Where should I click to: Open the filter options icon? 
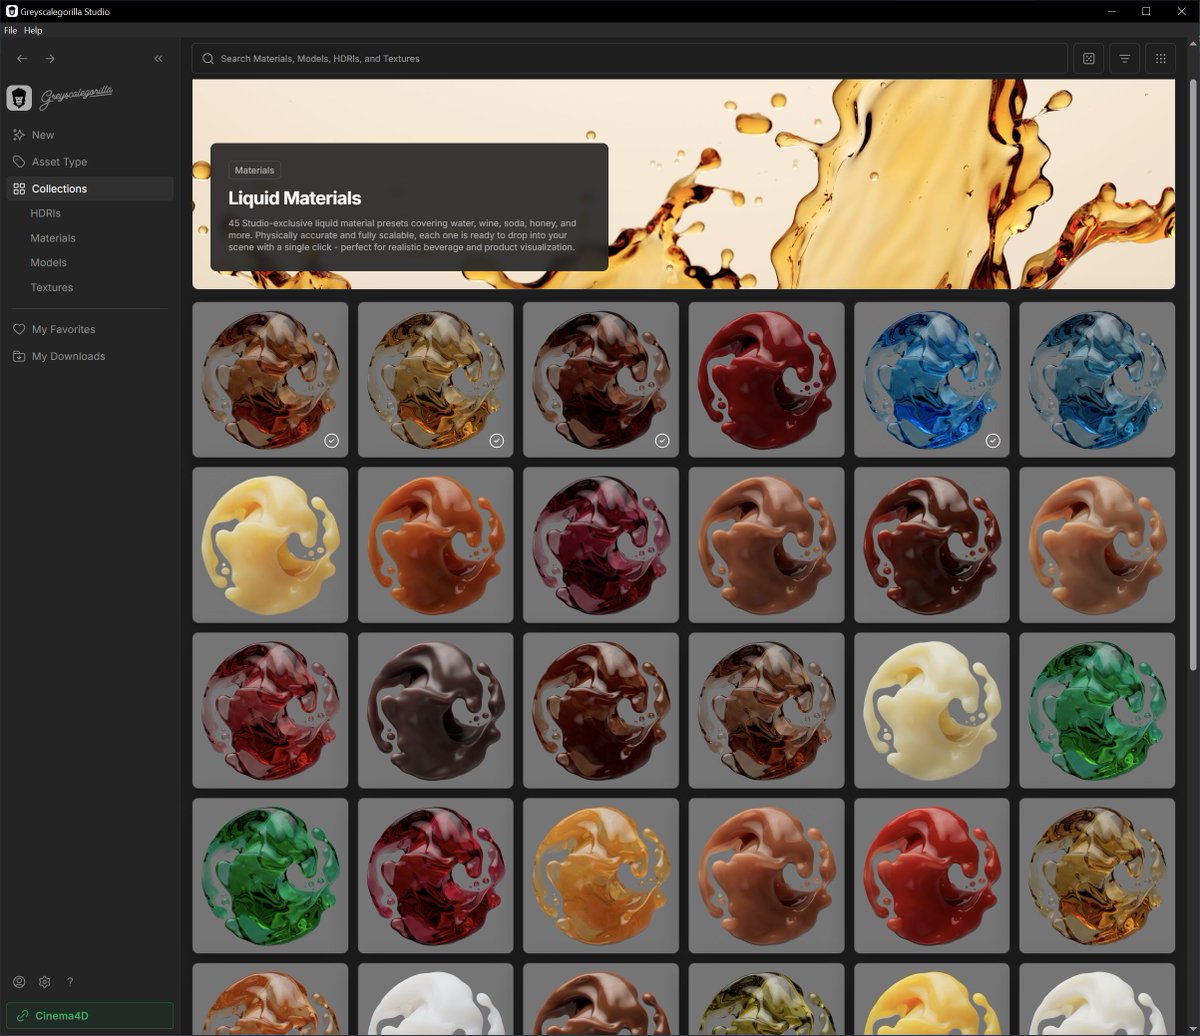(1125, 59)
